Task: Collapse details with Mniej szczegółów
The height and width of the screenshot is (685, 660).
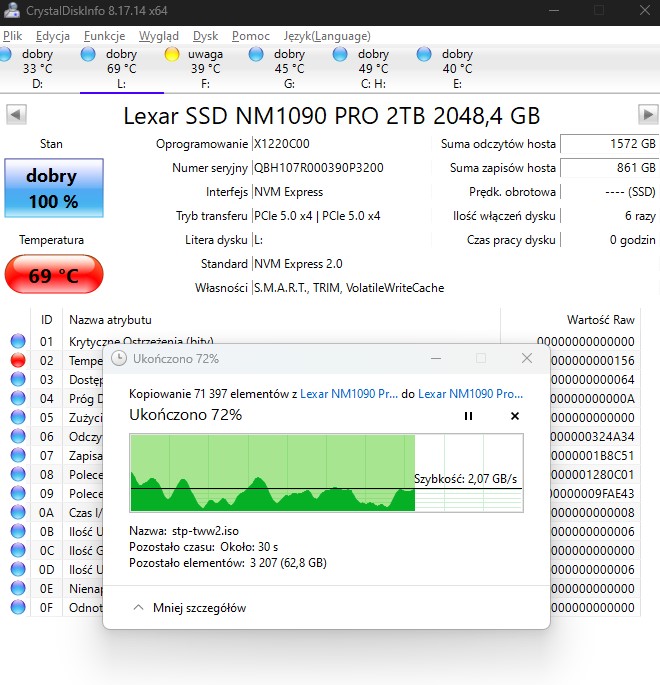Action: (190, 608)
